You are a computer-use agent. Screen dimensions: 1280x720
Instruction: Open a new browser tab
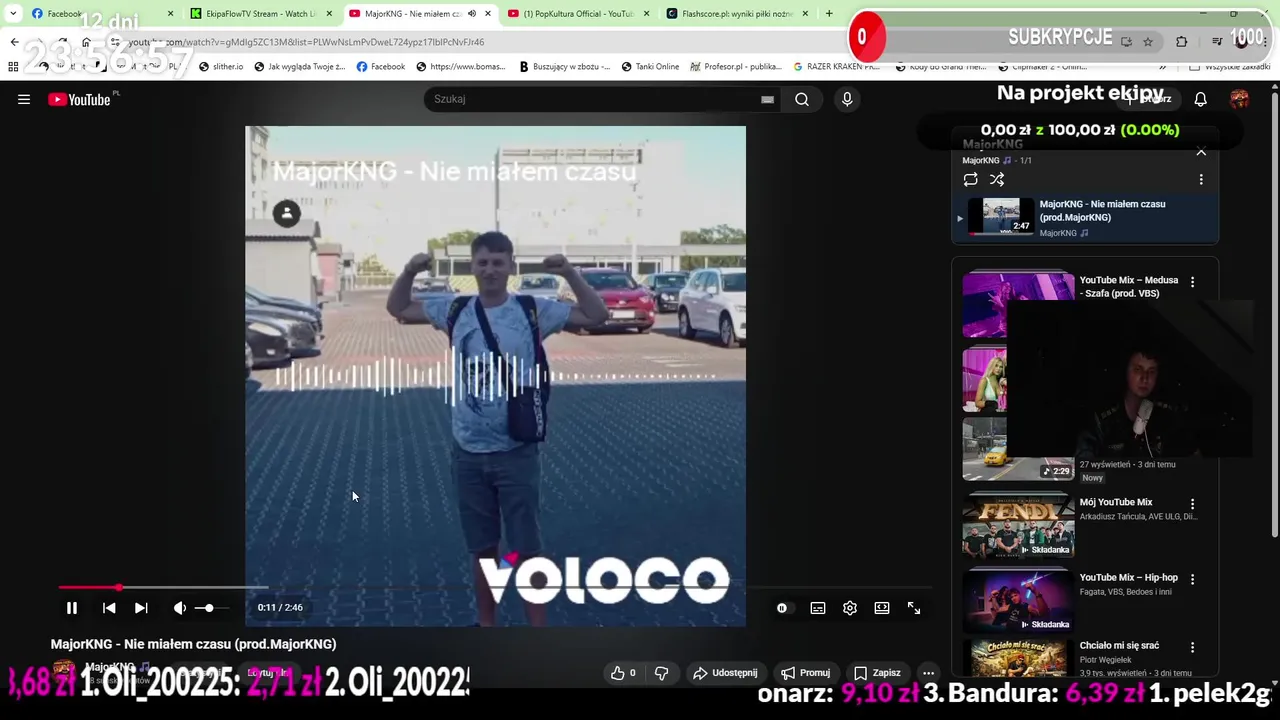click(829, 14)
